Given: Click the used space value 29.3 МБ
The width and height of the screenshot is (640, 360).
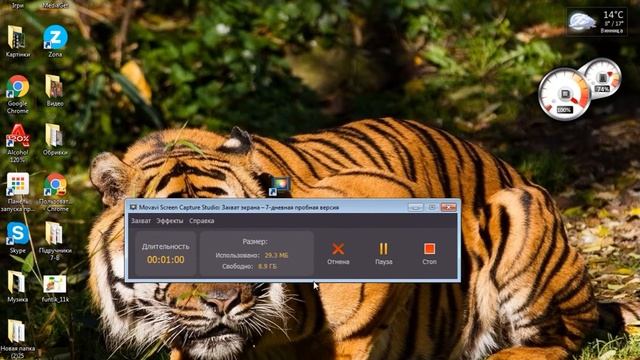Looking at the screenshot, I should tap(276, 256).
